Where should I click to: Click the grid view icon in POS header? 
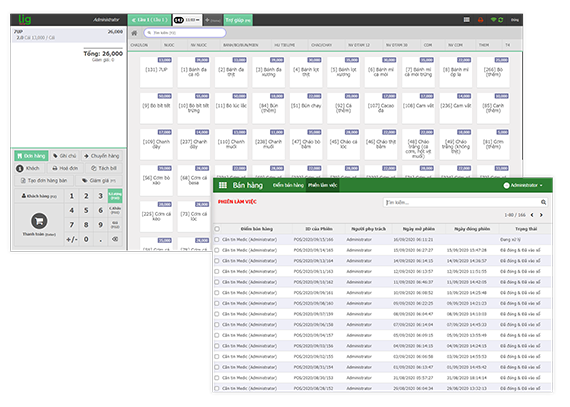point(466,20)
